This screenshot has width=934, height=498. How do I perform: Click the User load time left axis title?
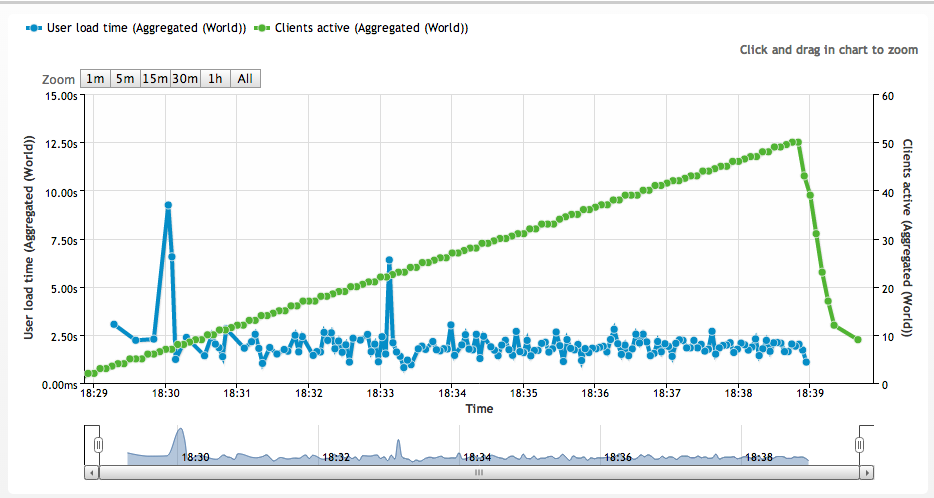click(29, 238)
